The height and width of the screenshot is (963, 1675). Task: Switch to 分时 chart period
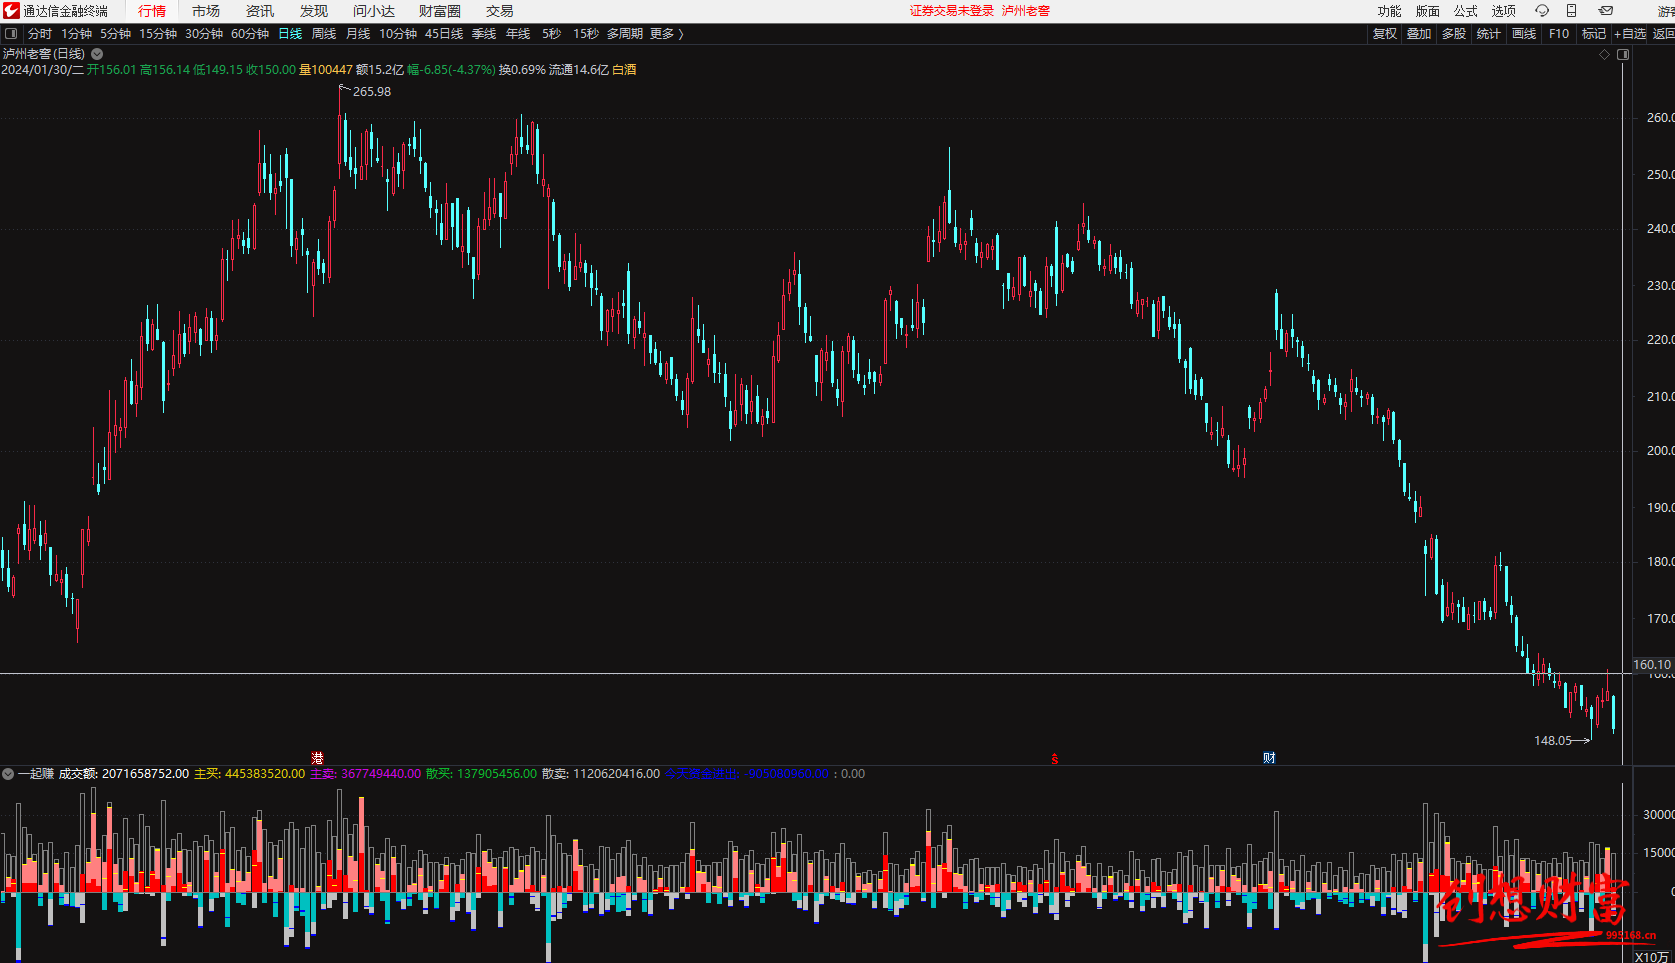click(x=40, y=34)
